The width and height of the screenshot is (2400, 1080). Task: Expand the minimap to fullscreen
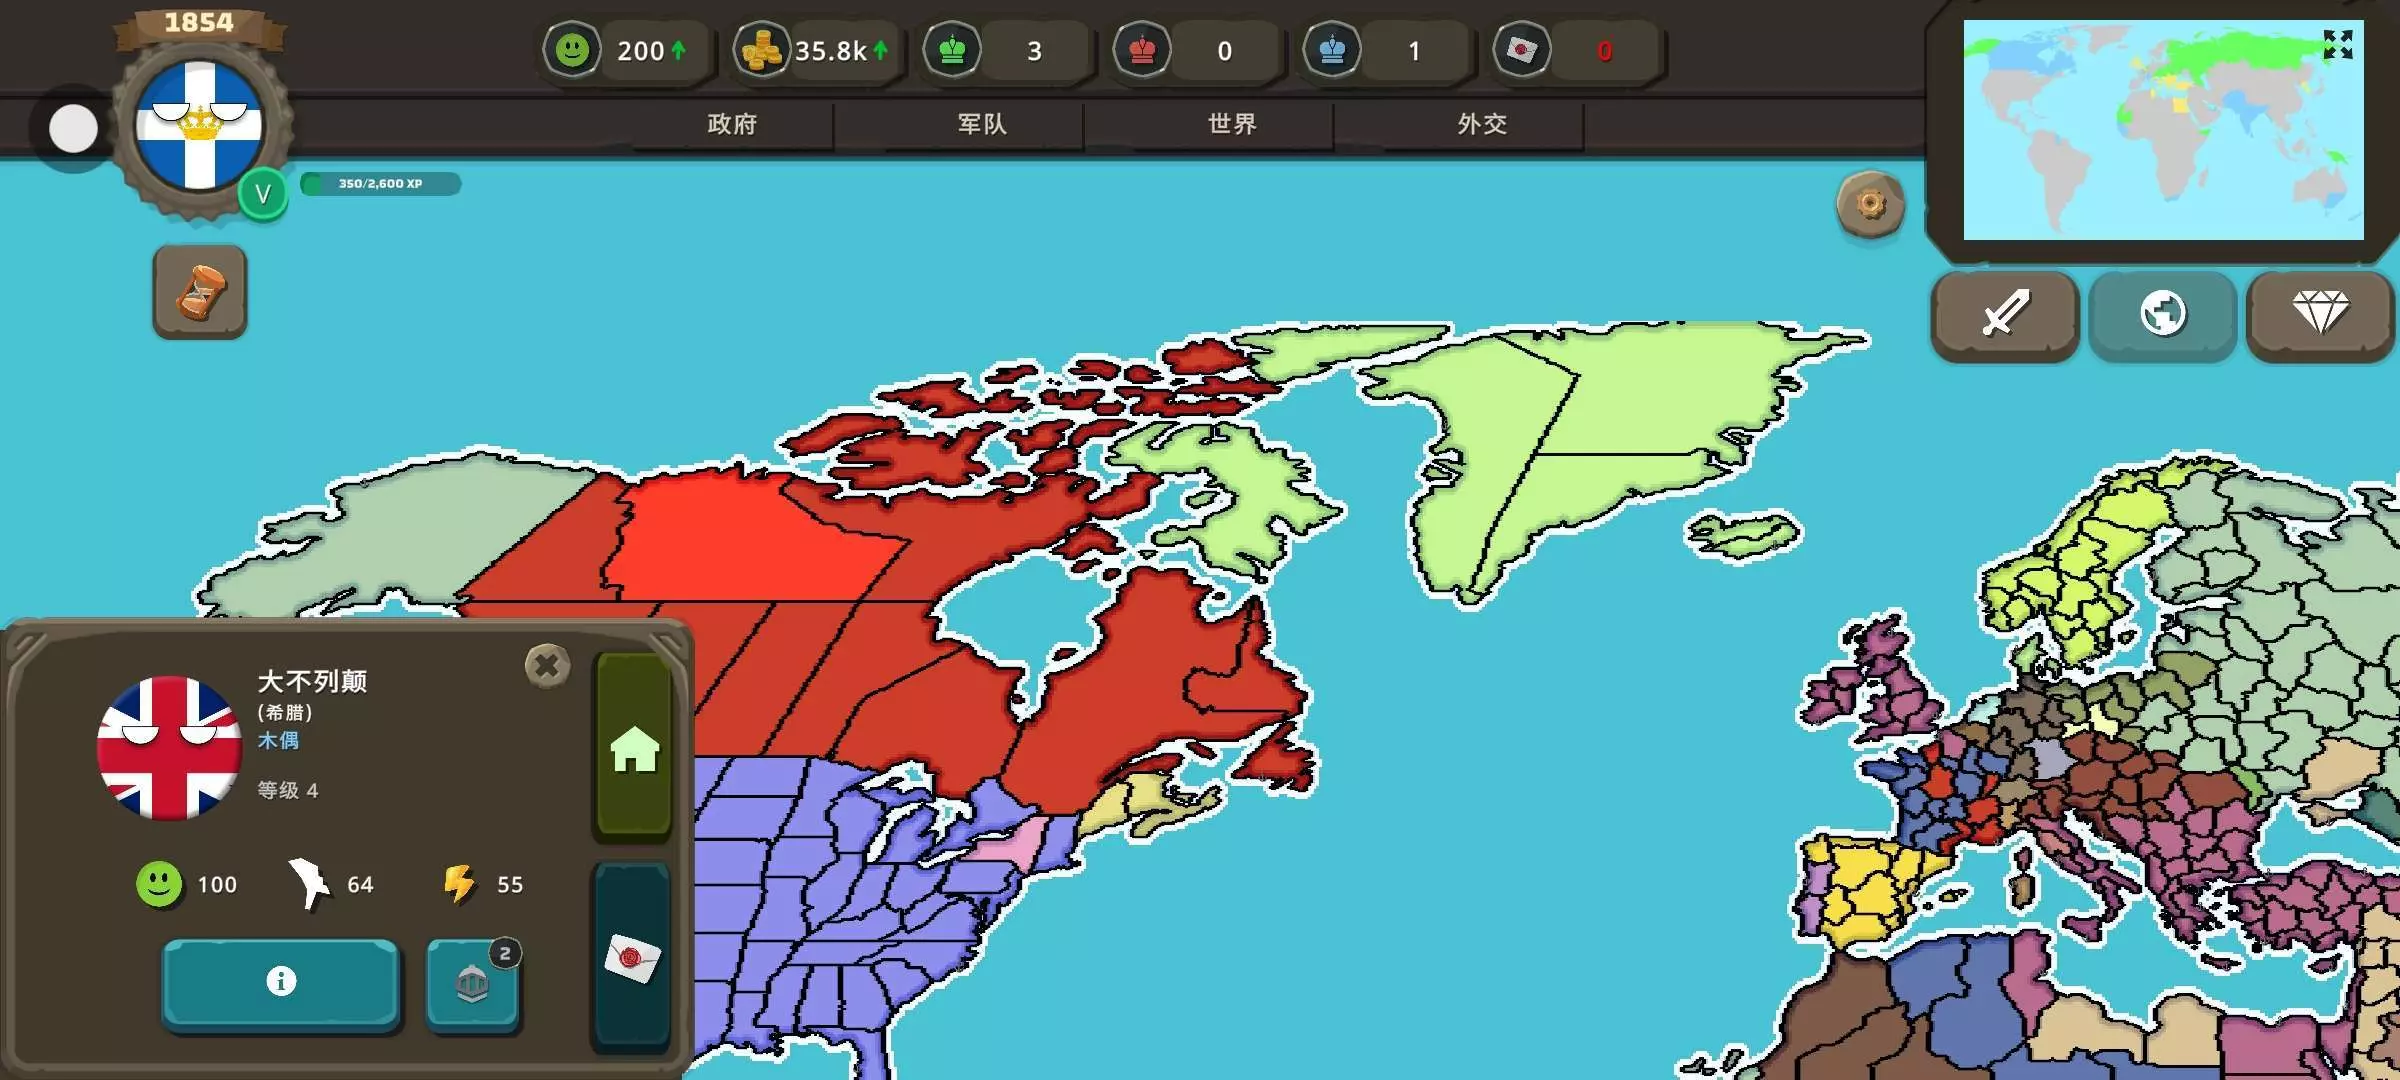coord(2337,44)
